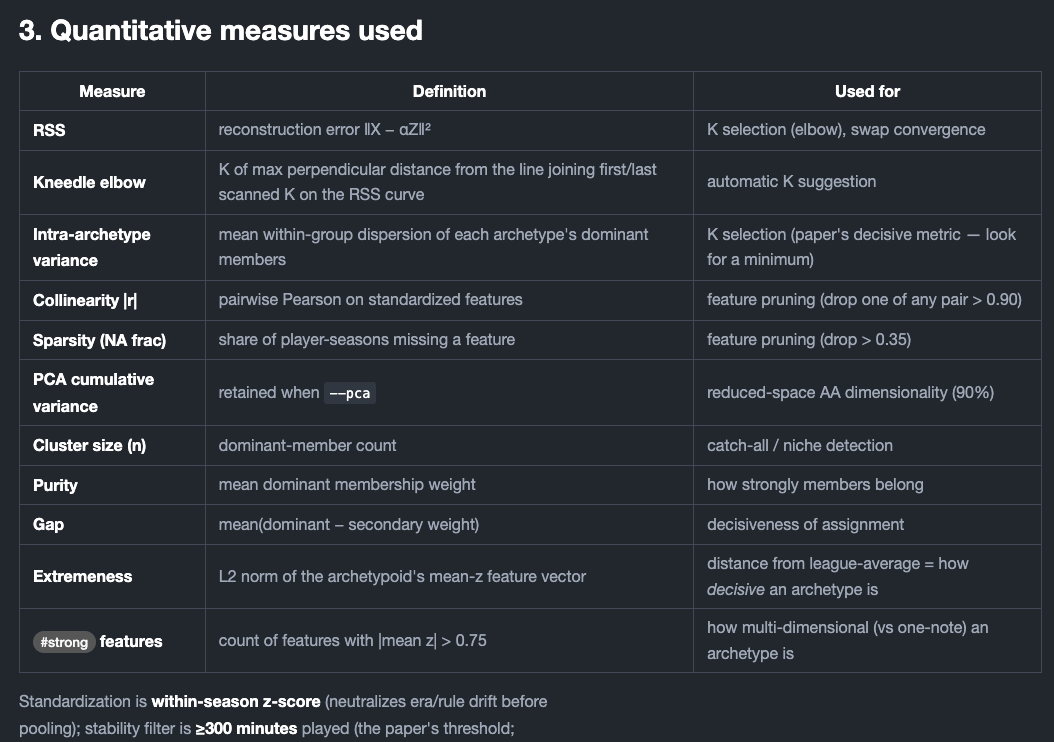Click "mean within-group dispersion" definition cell

[x=449, y=247]
